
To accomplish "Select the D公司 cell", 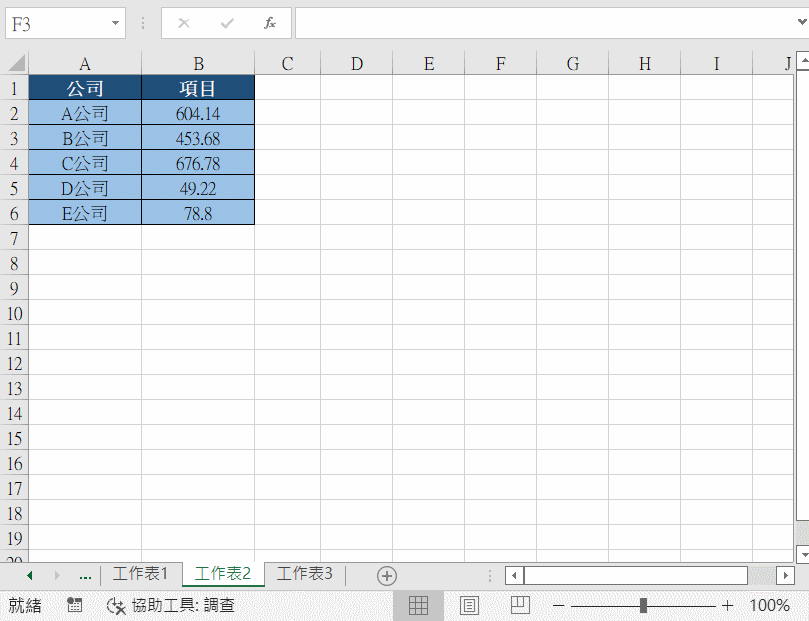I will [x=85, y=188].
